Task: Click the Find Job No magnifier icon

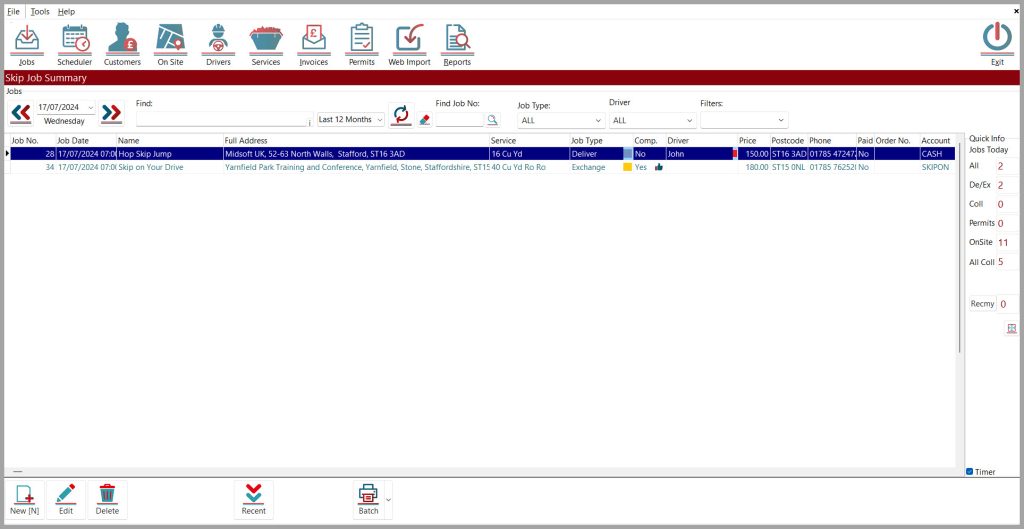Action: pos(492,120)
